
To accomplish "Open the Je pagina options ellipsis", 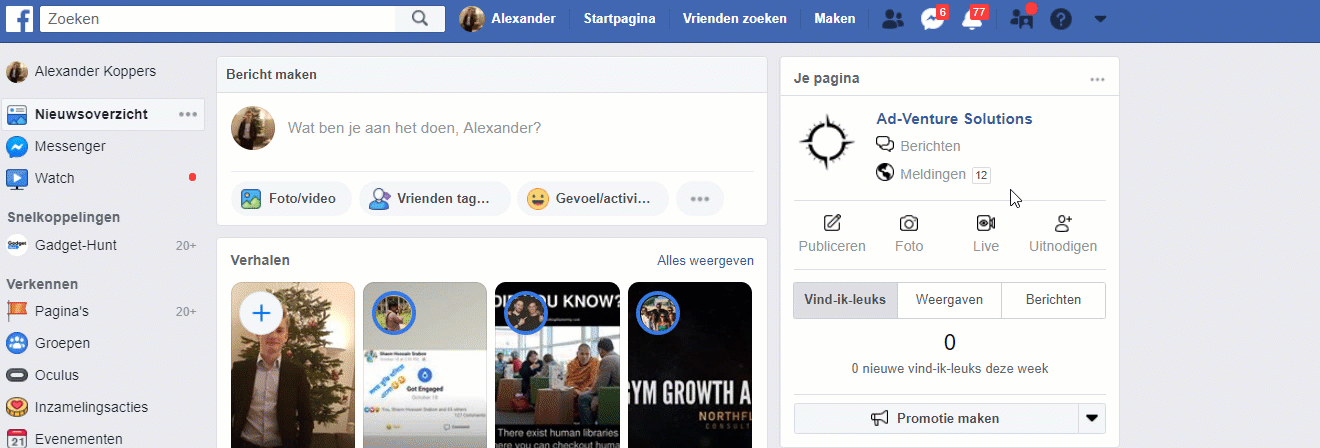I will (1097, 79).
